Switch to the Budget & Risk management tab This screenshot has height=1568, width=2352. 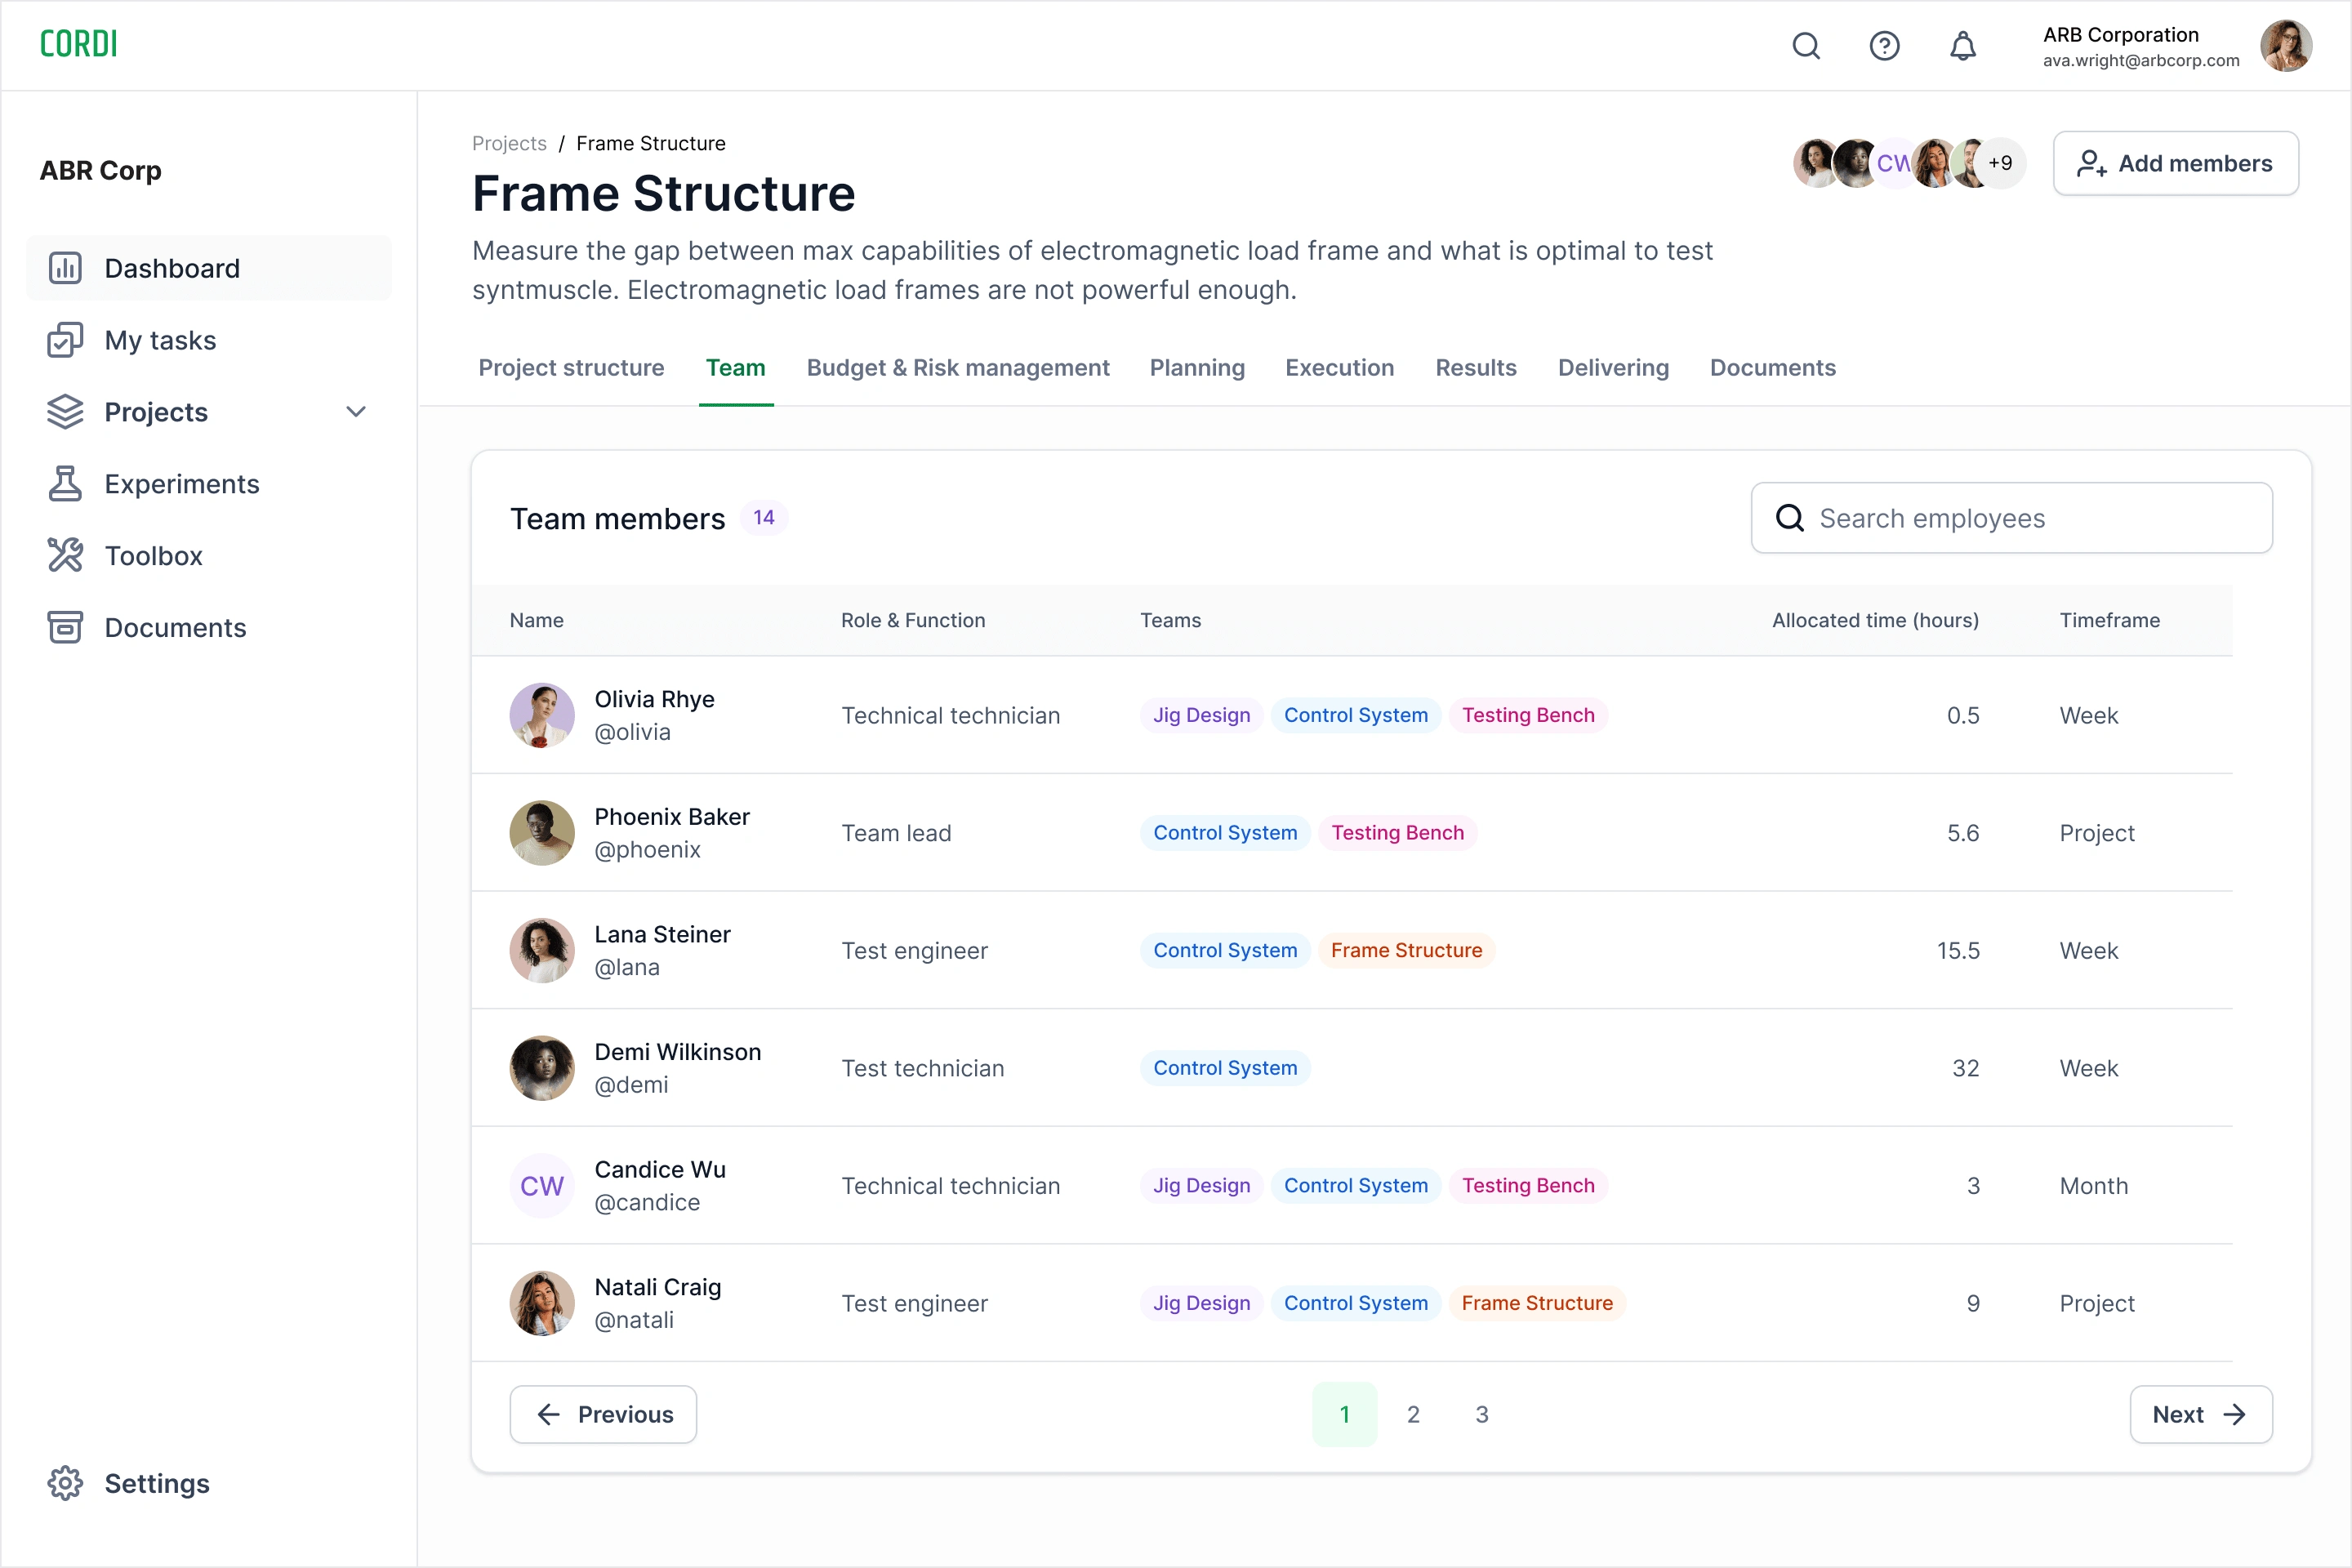click(957, 367)
